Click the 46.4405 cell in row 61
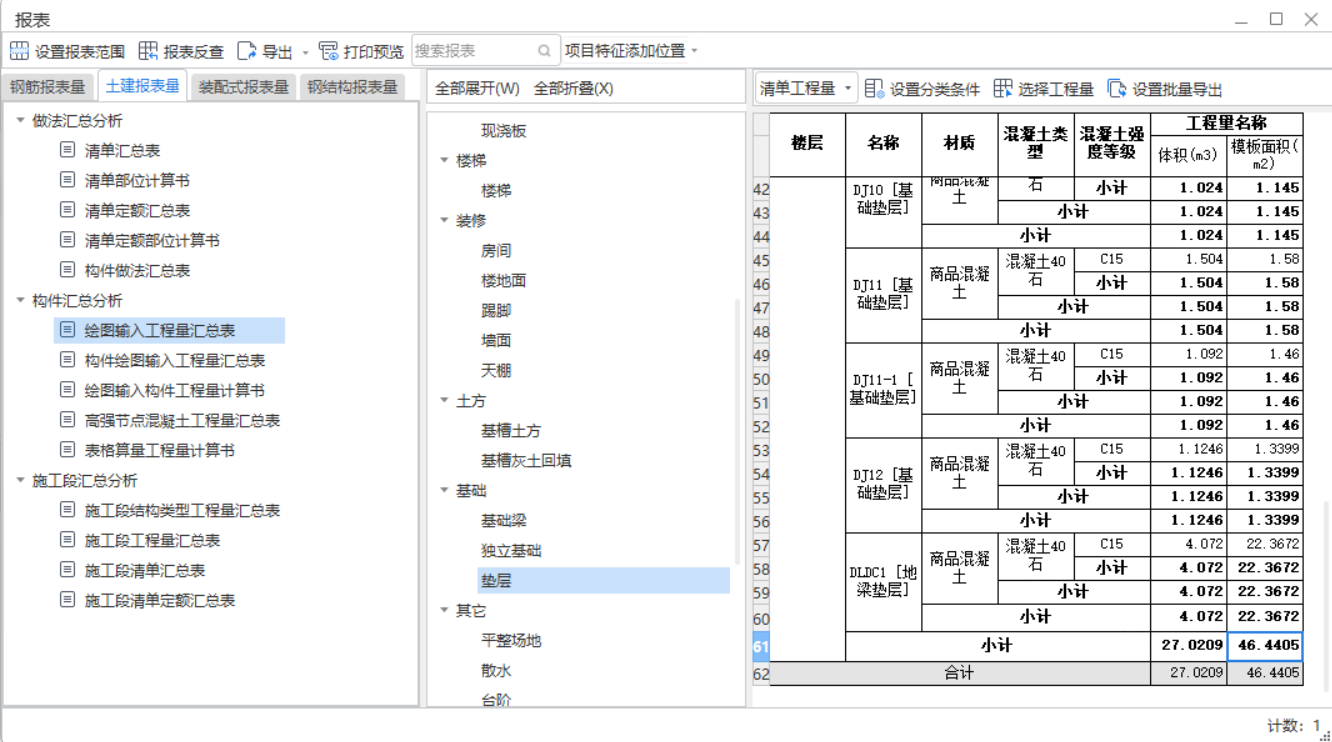The height and width of the screenshot is (742, 1332). tap(1265, 646)
